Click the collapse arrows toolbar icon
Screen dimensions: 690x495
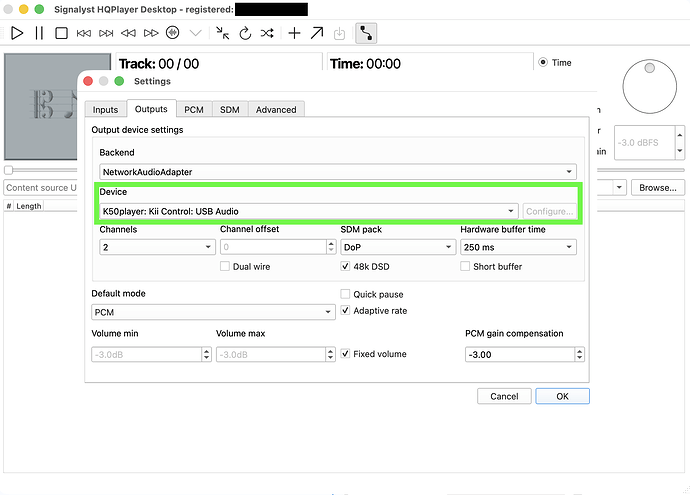click(223, 33)
